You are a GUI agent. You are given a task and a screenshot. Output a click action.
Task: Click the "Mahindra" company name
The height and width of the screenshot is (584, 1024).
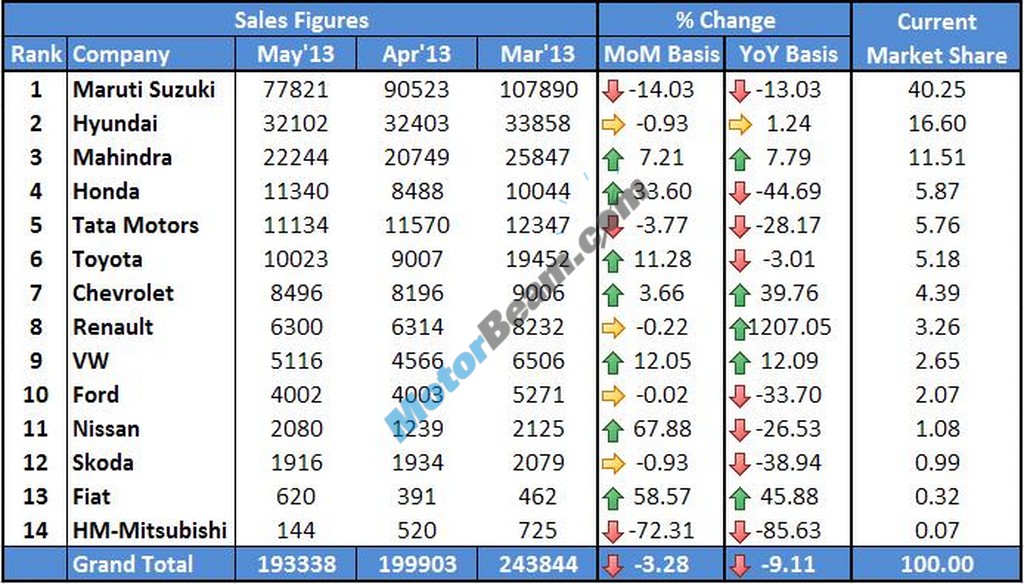click(x=122, y=157)
